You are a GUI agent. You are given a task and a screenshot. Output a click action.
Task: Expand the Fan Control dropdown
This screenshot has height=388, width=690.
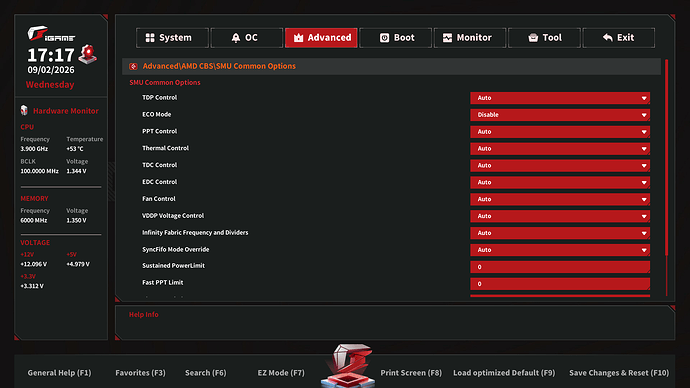pos(560,199)
